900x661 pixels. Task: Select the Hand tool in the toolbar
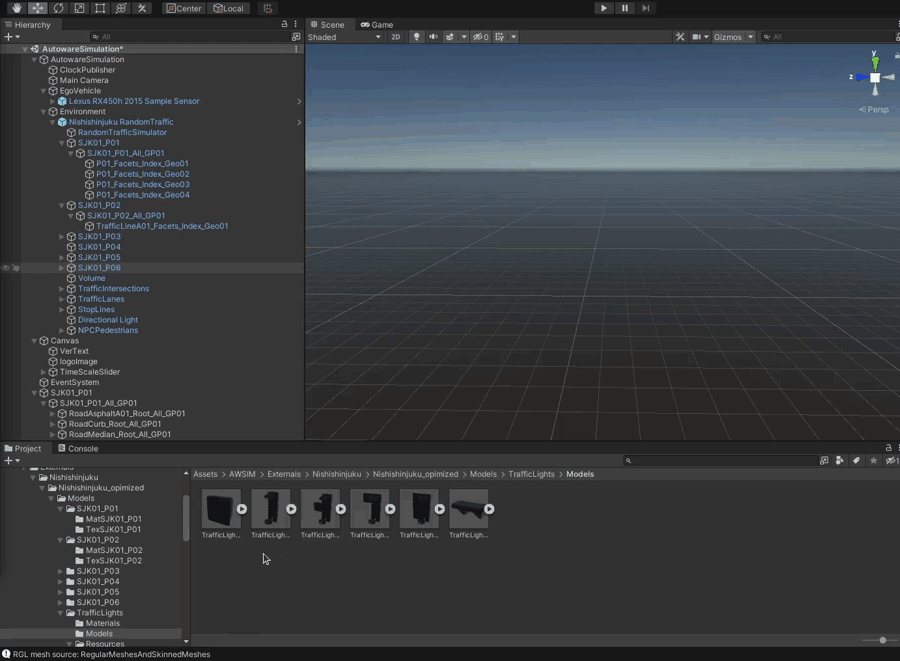[x=16, y=8]
